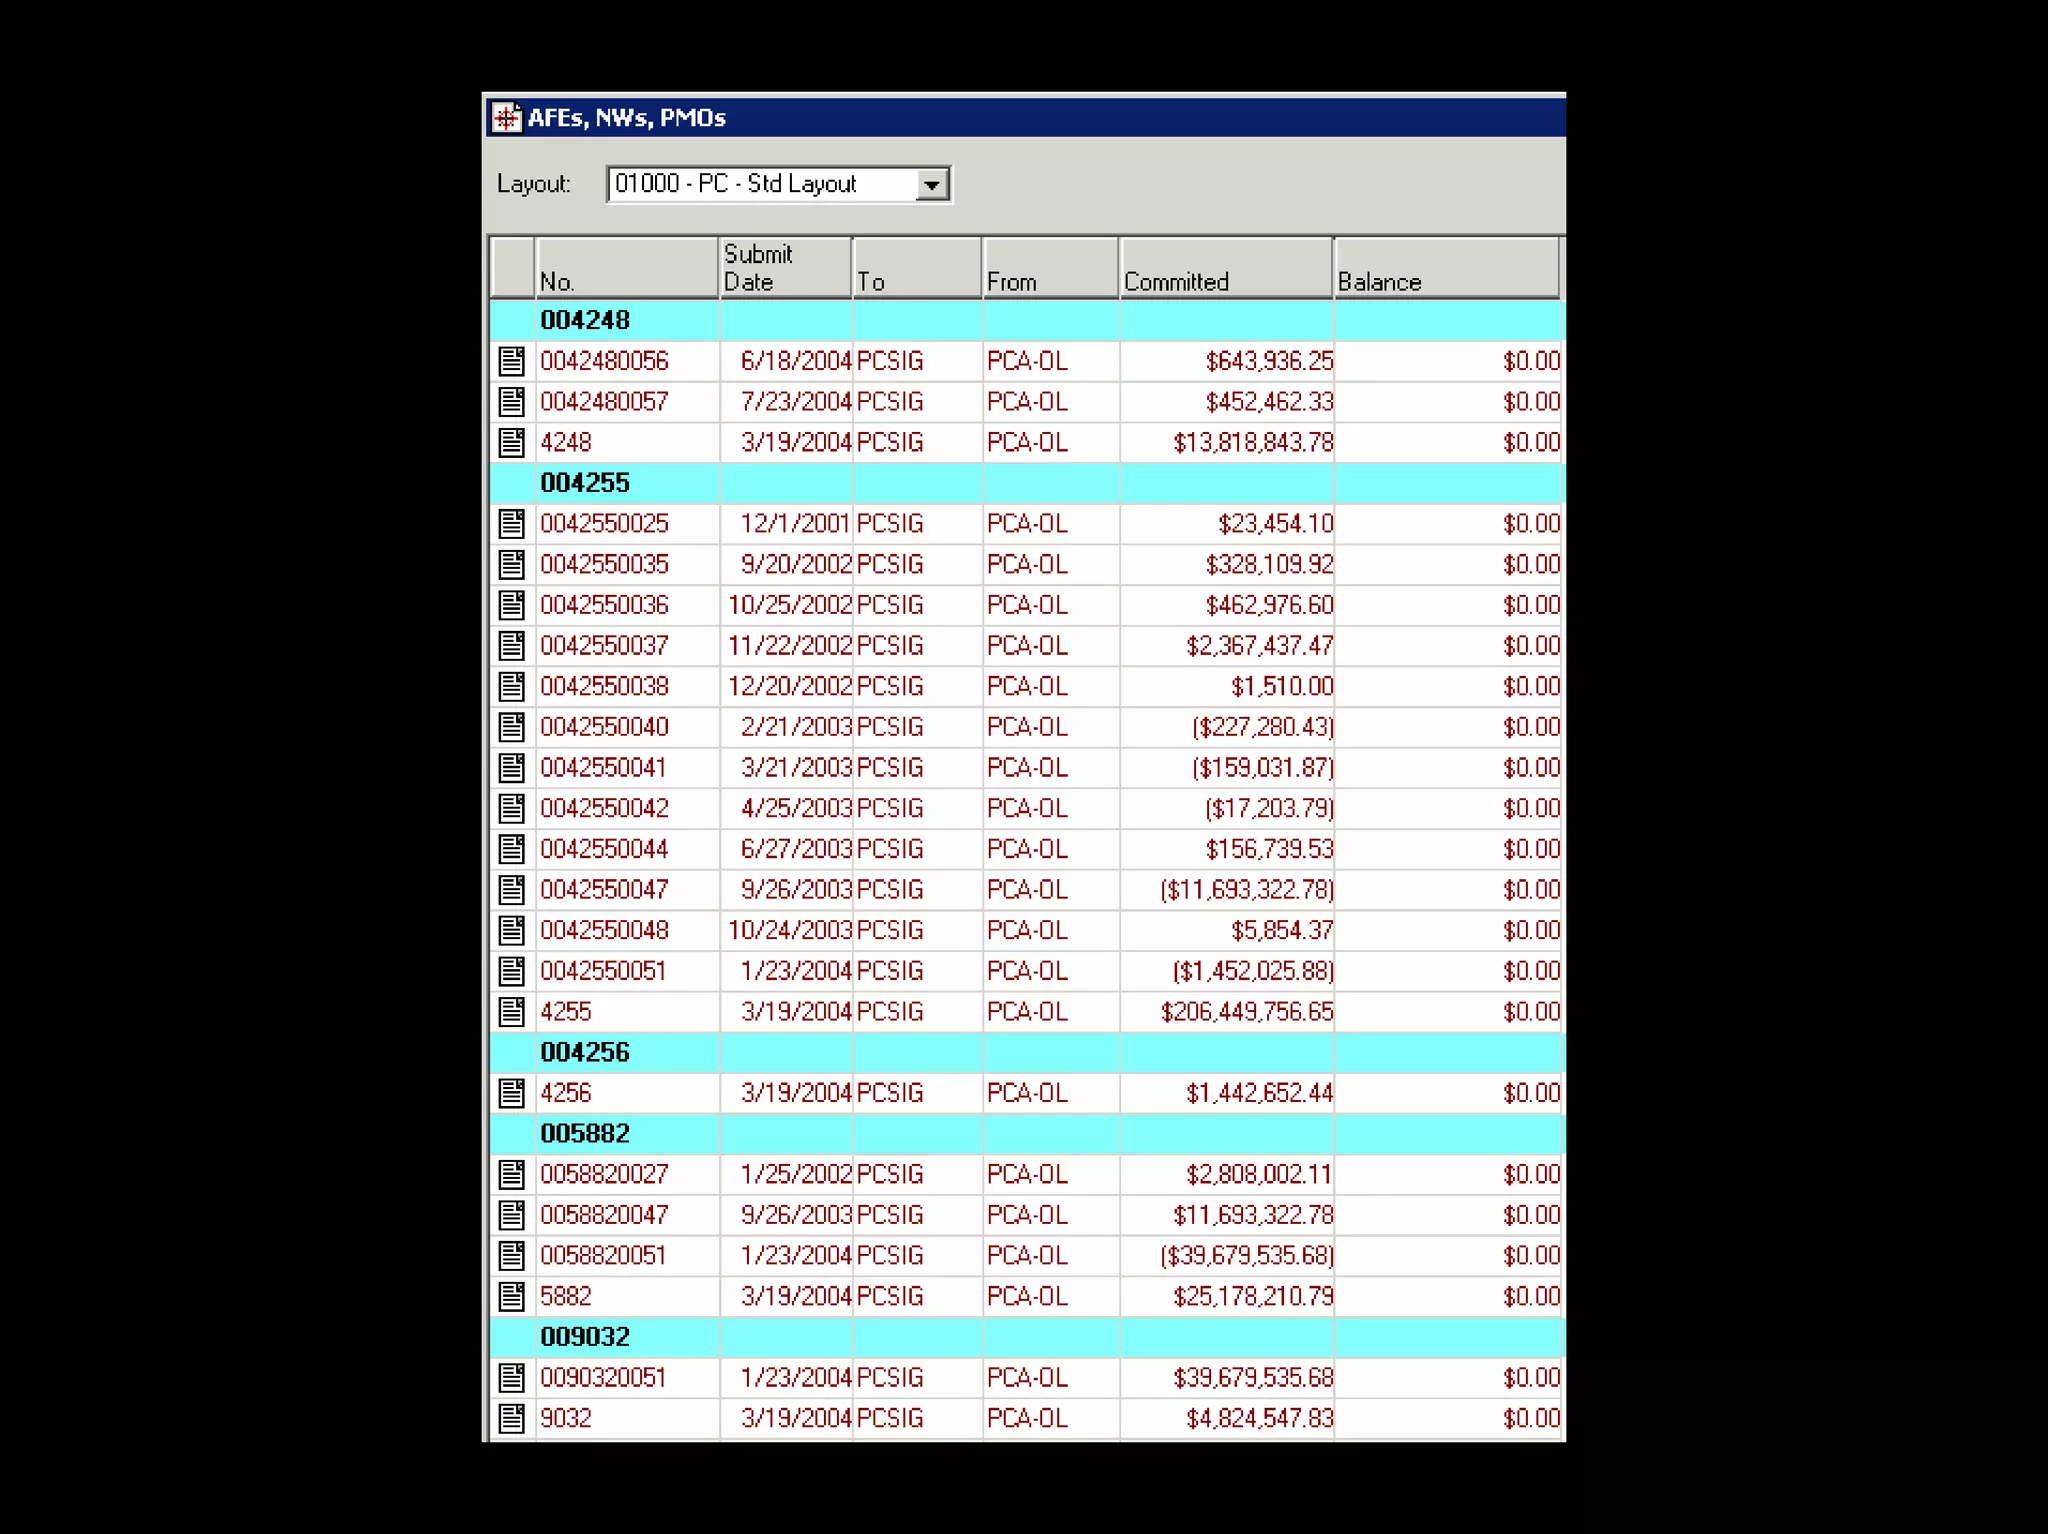Click document icon beside record 4248
Image resolution: width=2048 pixels, height=1534 pixels.
pyautogui.click(x=511, y=442)
